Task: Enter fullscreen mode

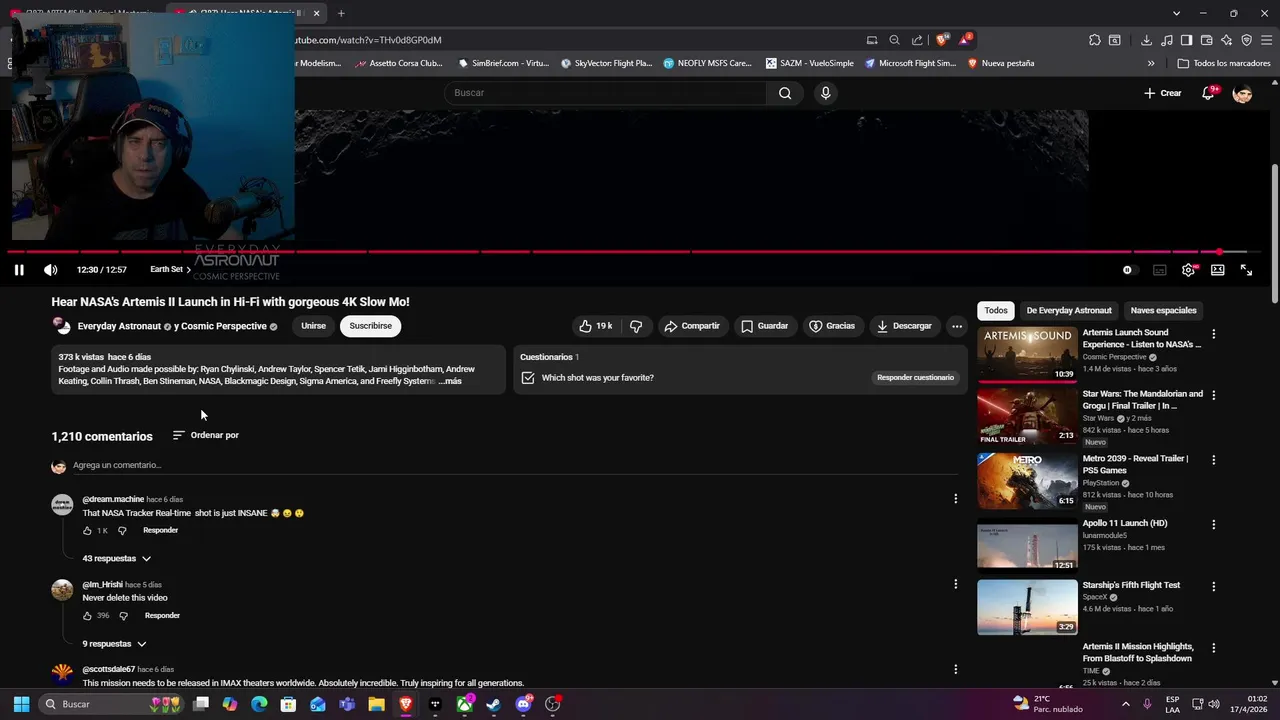Action: [1246, 270]
